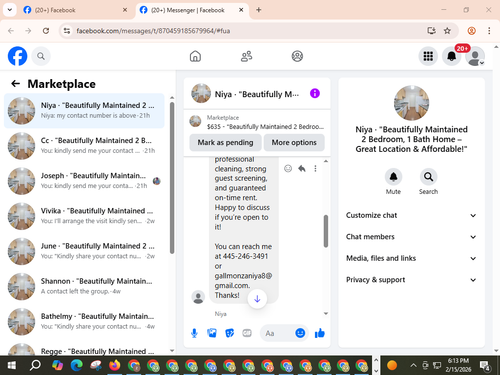The height and width of the screenshot is (375, 500).
Task: Close the first Facebook browser tab
Action: (125, 10)
